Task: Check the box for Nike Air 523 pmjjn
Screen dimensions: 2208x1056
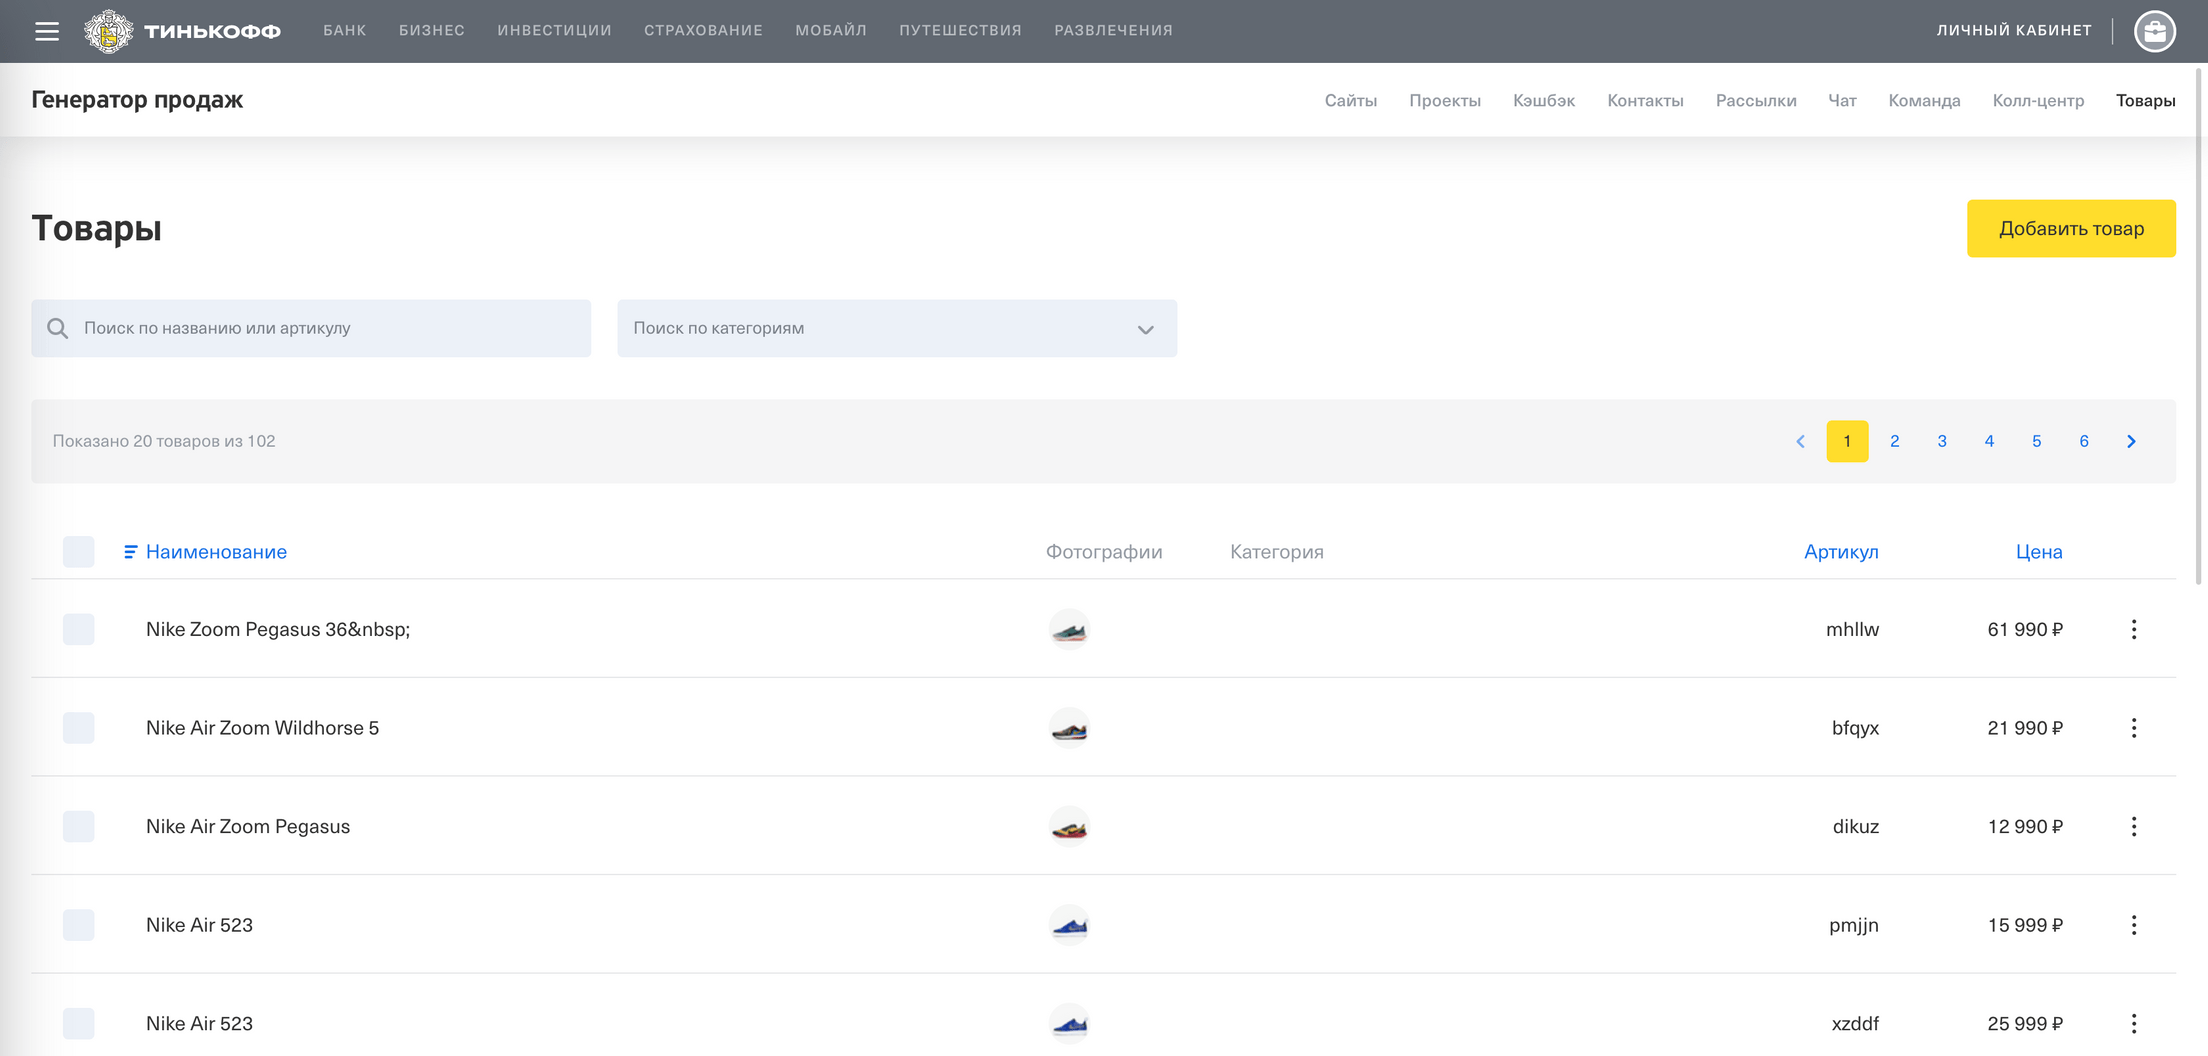Action: click(79, 925)
